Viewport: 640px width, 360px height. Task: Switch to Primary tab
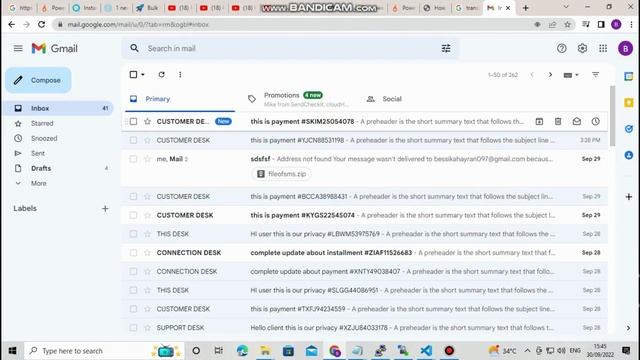pos(180,99)
